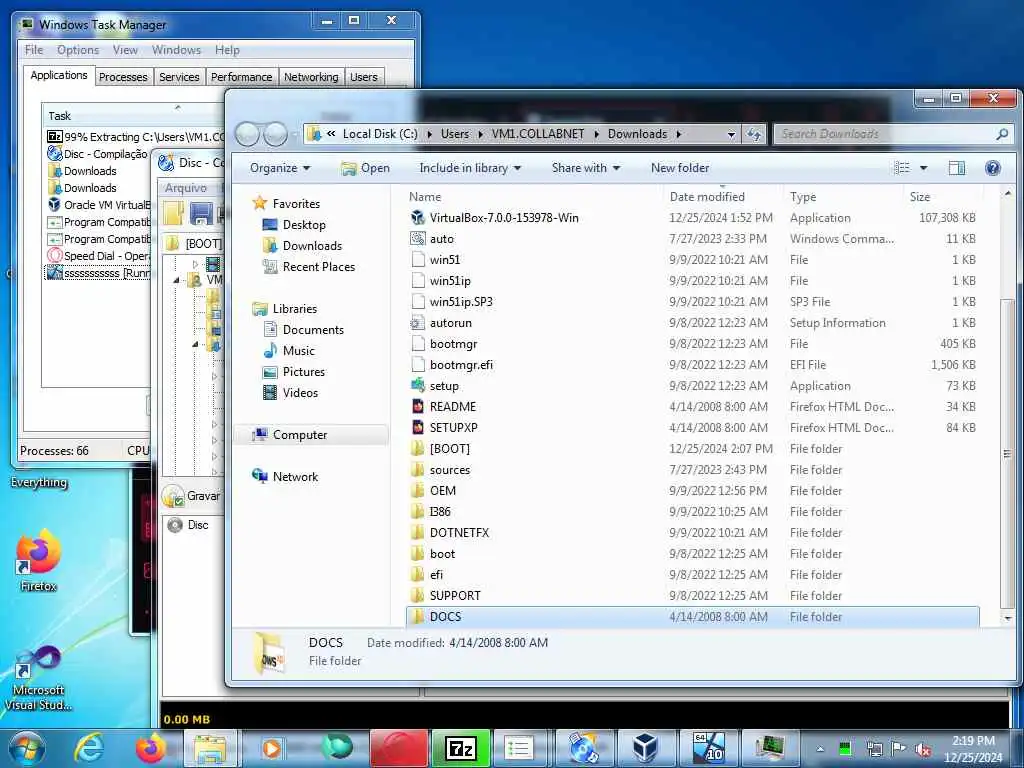The width and height of the screenshot is (1024, 768).
Task: Open Firefox desktop shortcut
Action: pos(38,560)
